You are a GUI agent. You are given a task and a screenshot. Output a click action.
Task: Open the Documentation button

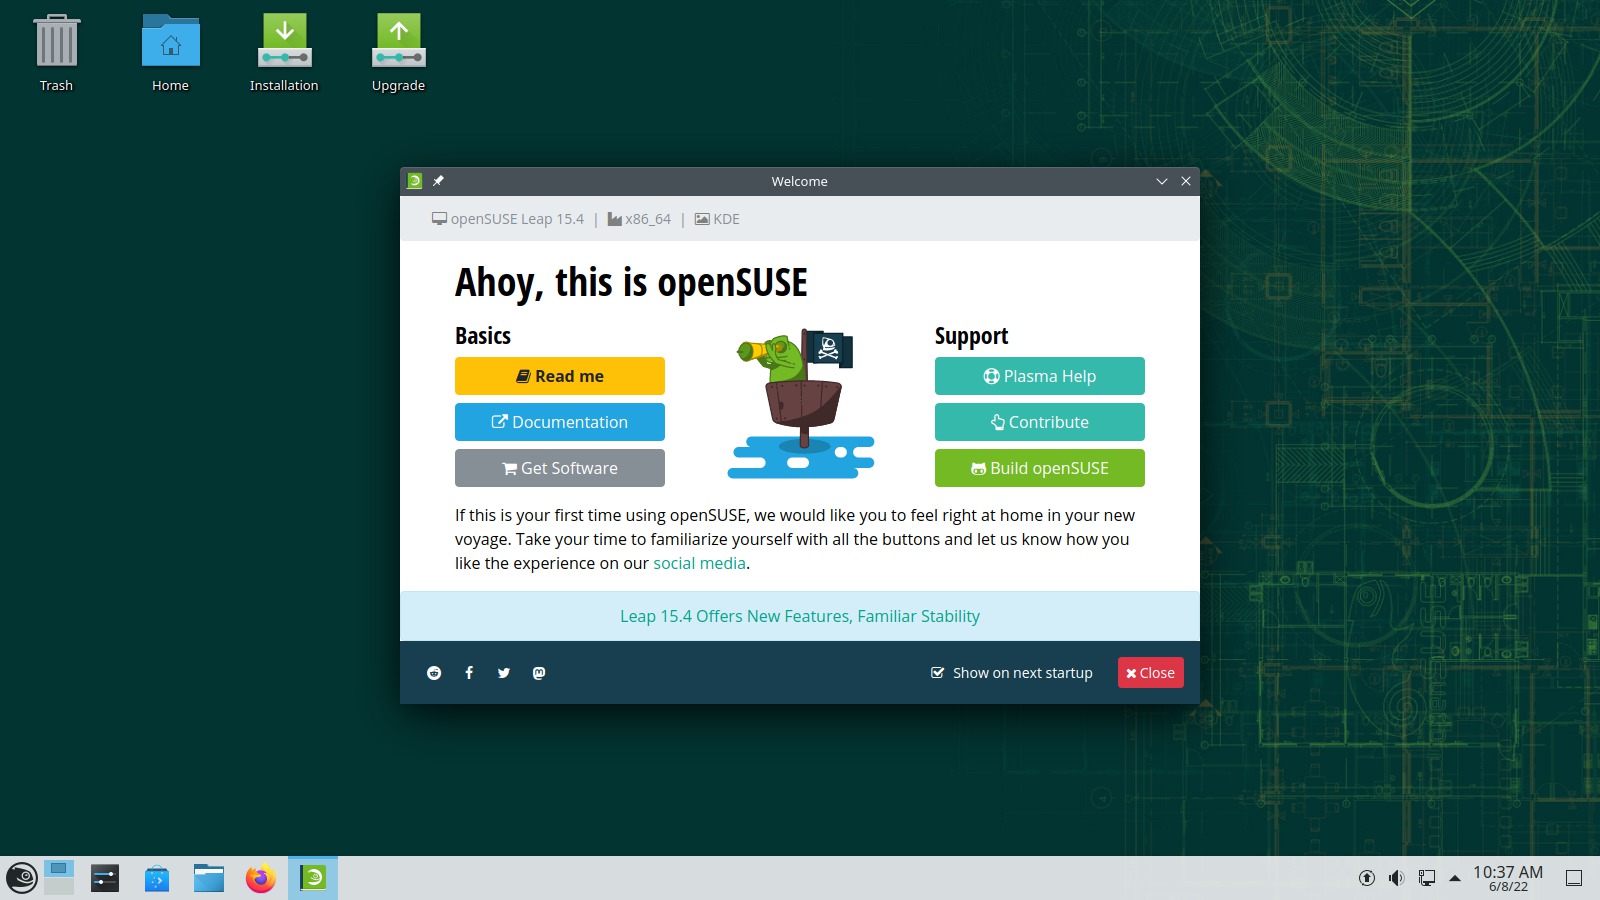[x=560, y=422]
